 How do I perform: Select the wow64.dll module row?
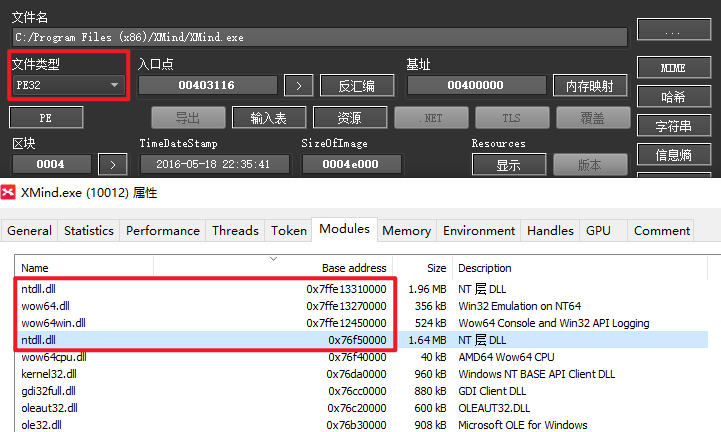(x=361, y=306)
